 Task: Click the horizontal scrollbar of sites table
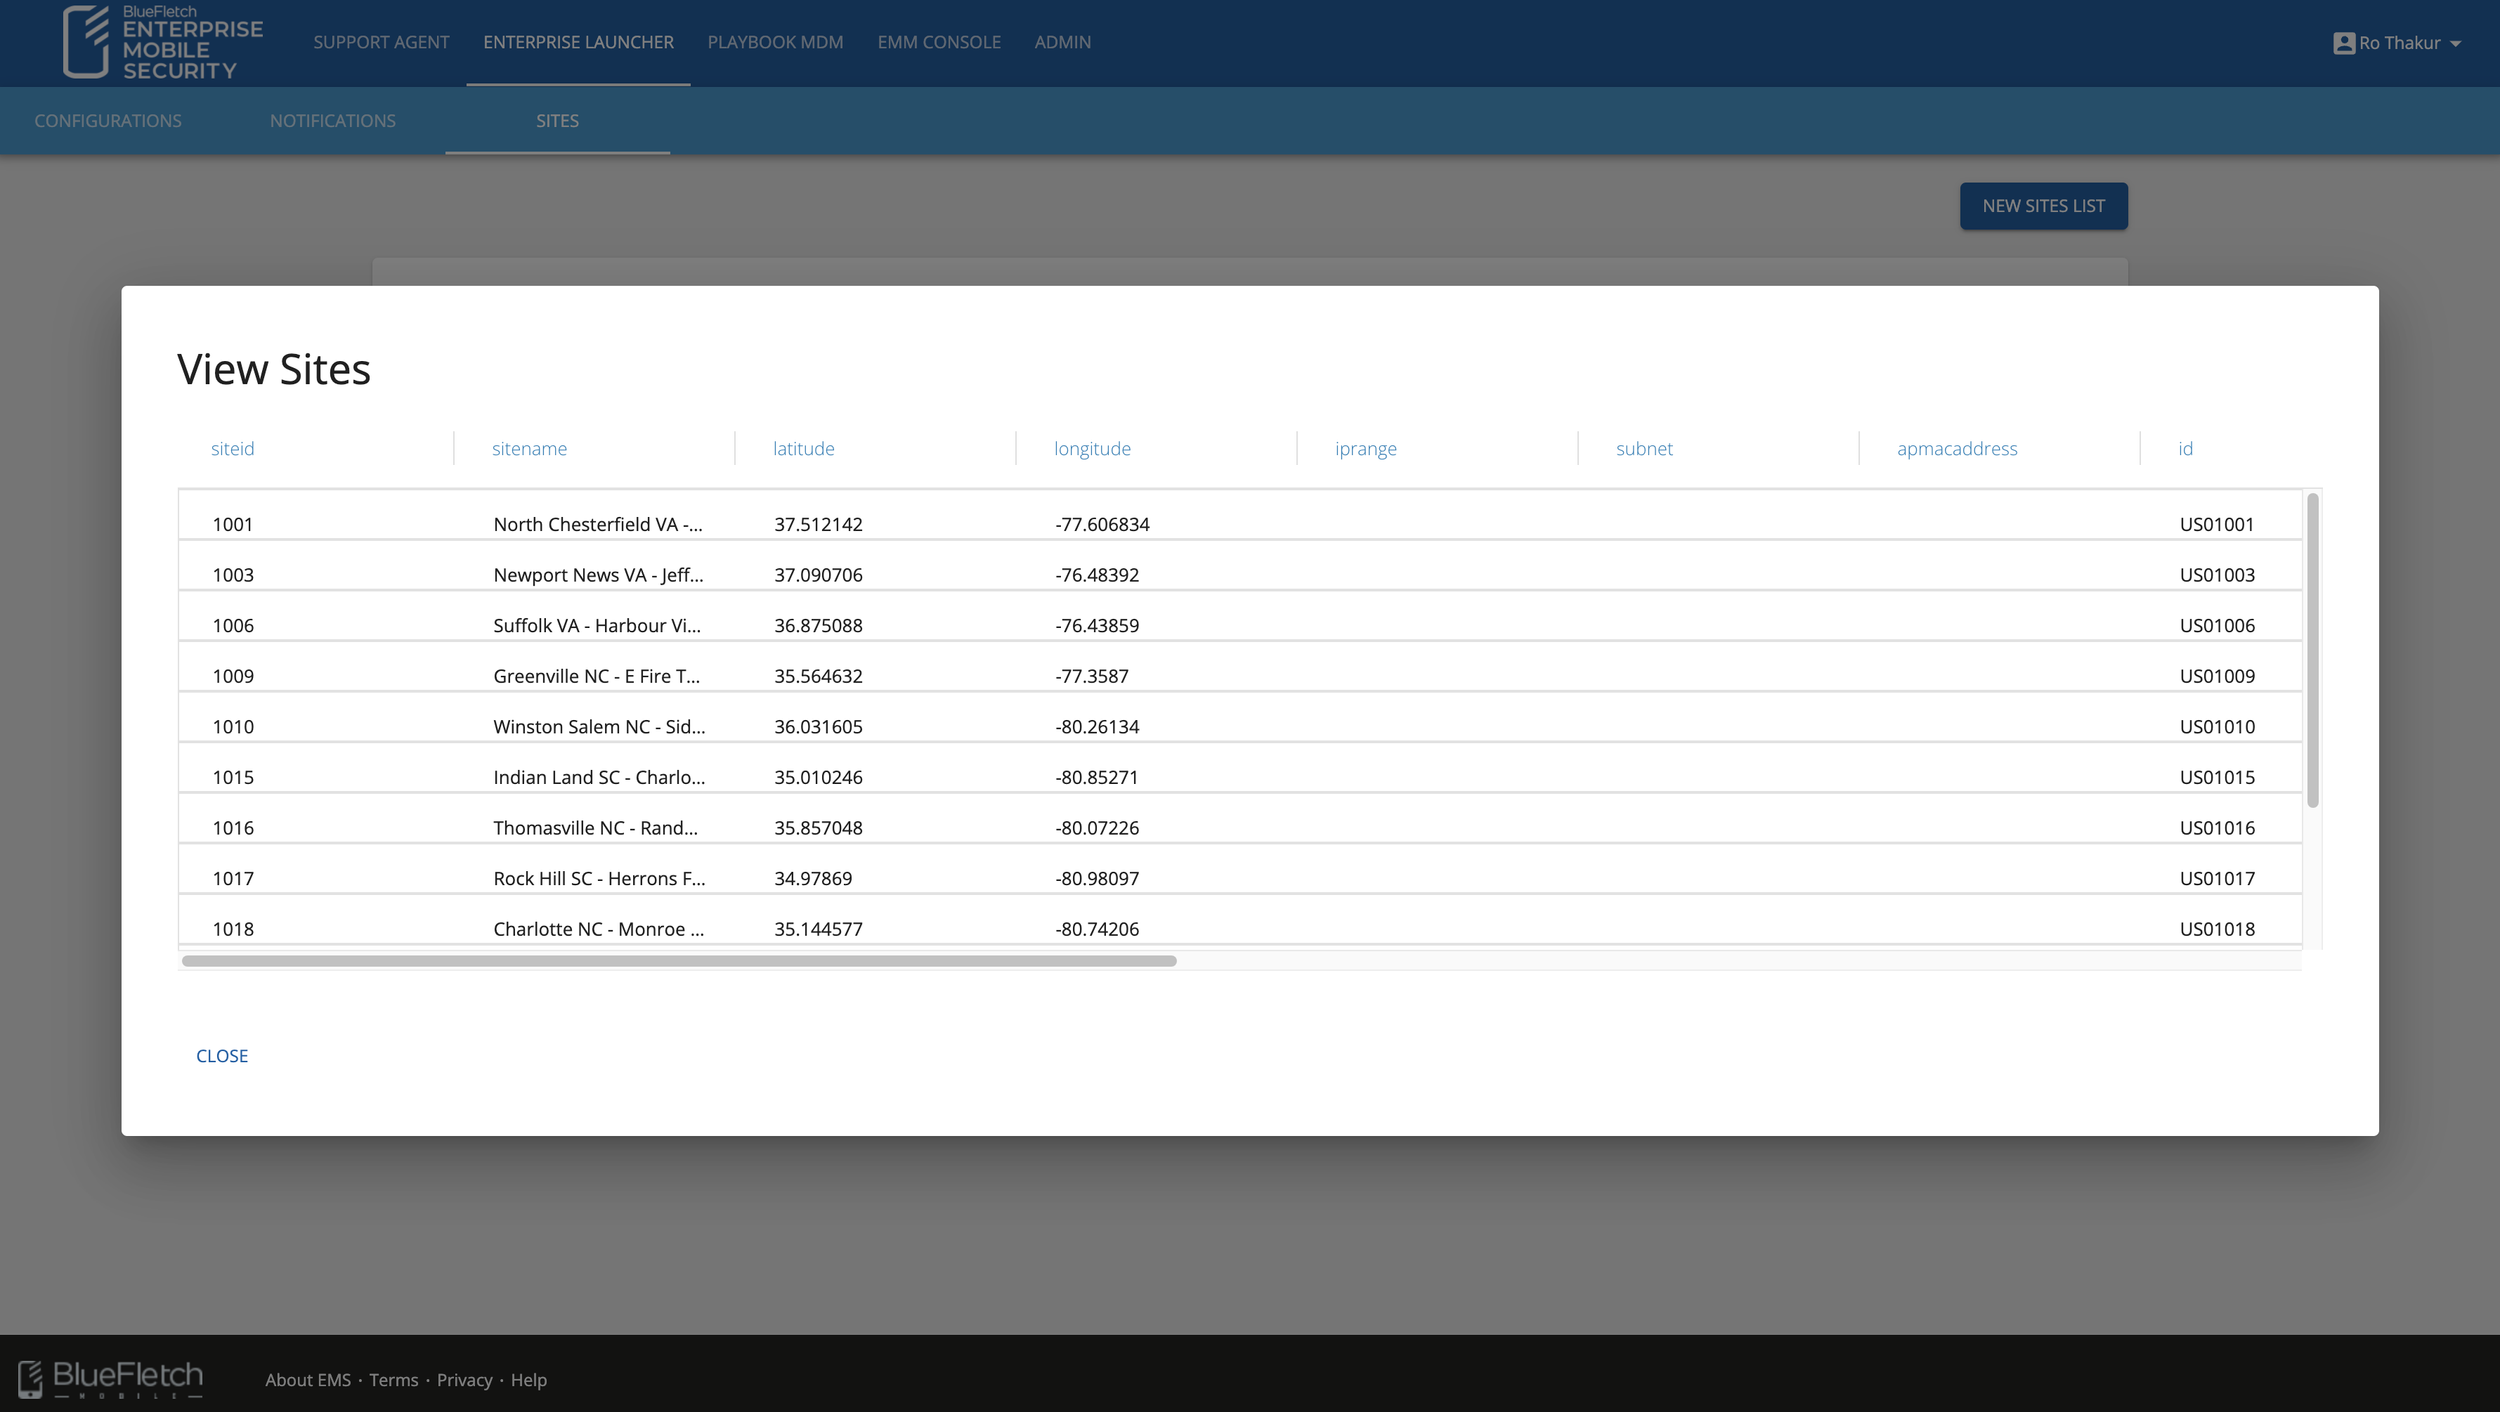point(678,961)
